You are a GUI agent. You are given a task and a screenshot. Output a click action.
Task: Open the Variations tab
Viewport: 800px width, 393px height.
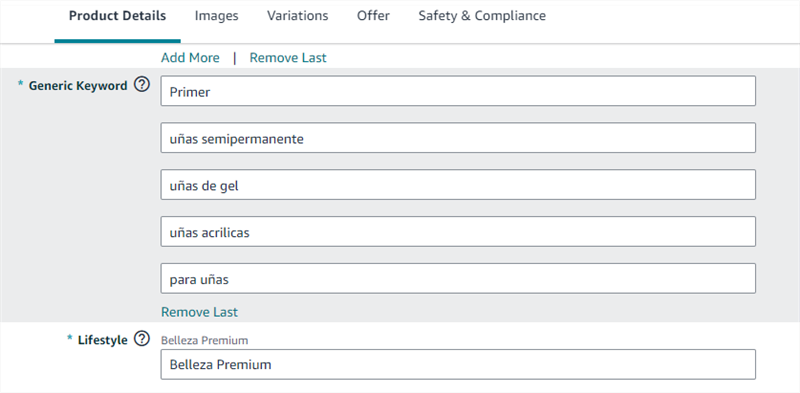coord(297,16)
